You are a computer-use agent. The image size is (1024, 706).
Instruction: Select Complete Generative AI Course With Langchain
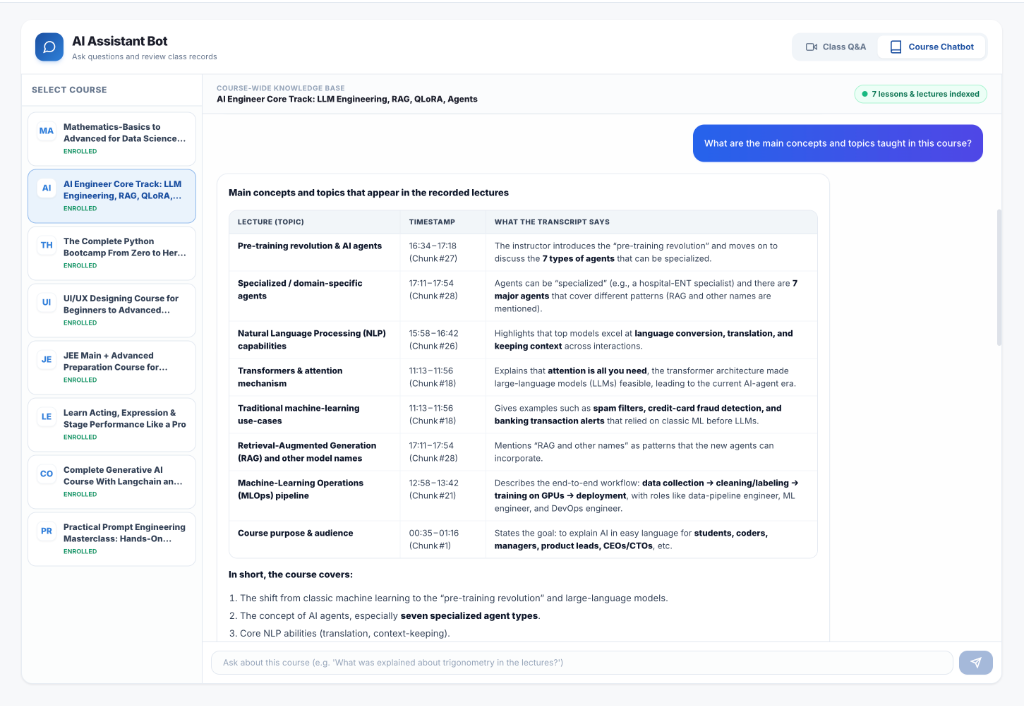[112, 482]
